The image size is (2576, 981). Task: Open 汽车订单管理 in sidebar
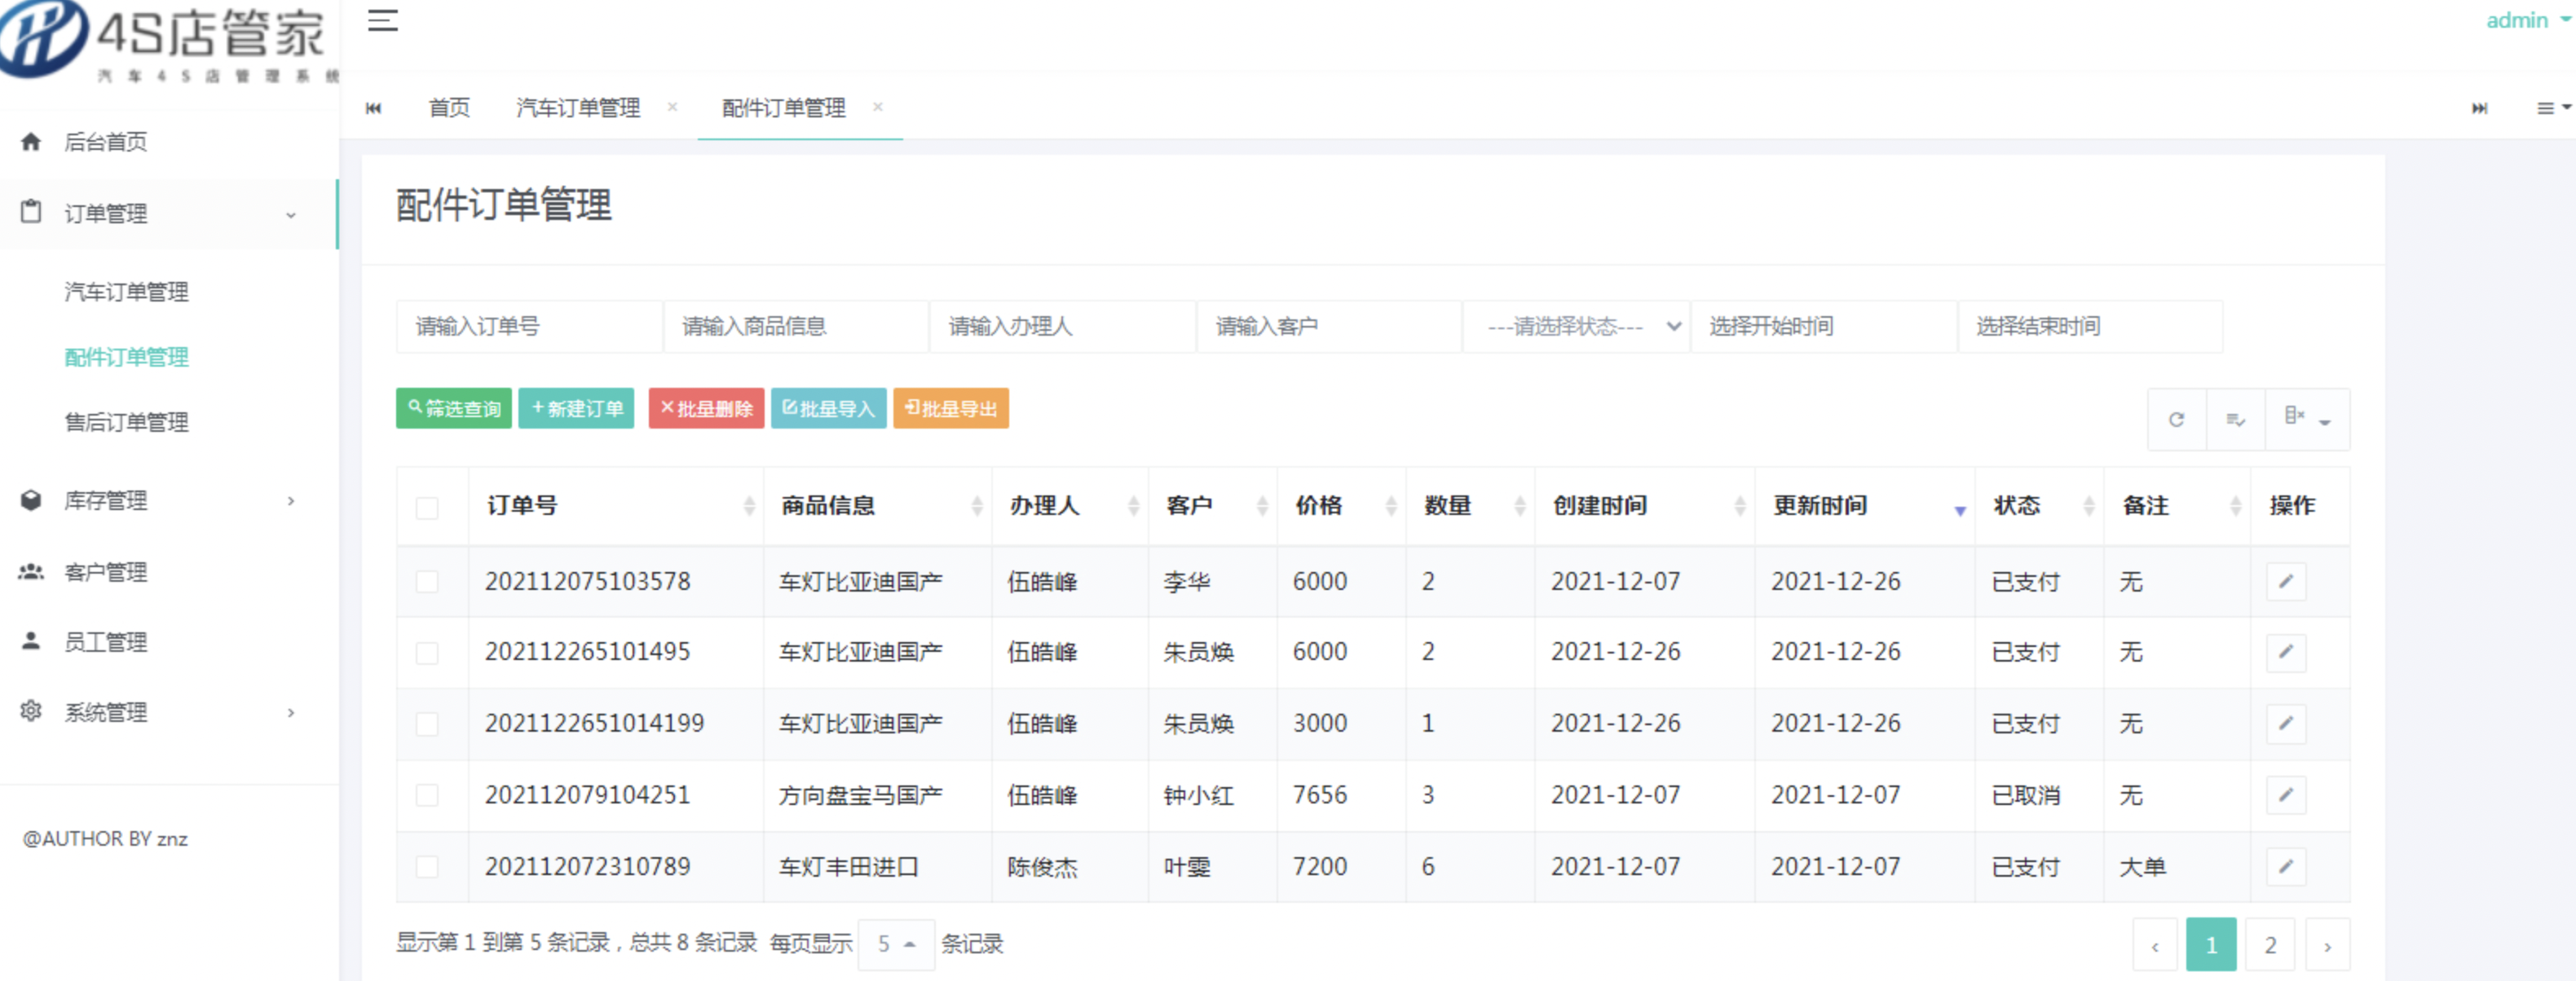click(x=127, y=292)
